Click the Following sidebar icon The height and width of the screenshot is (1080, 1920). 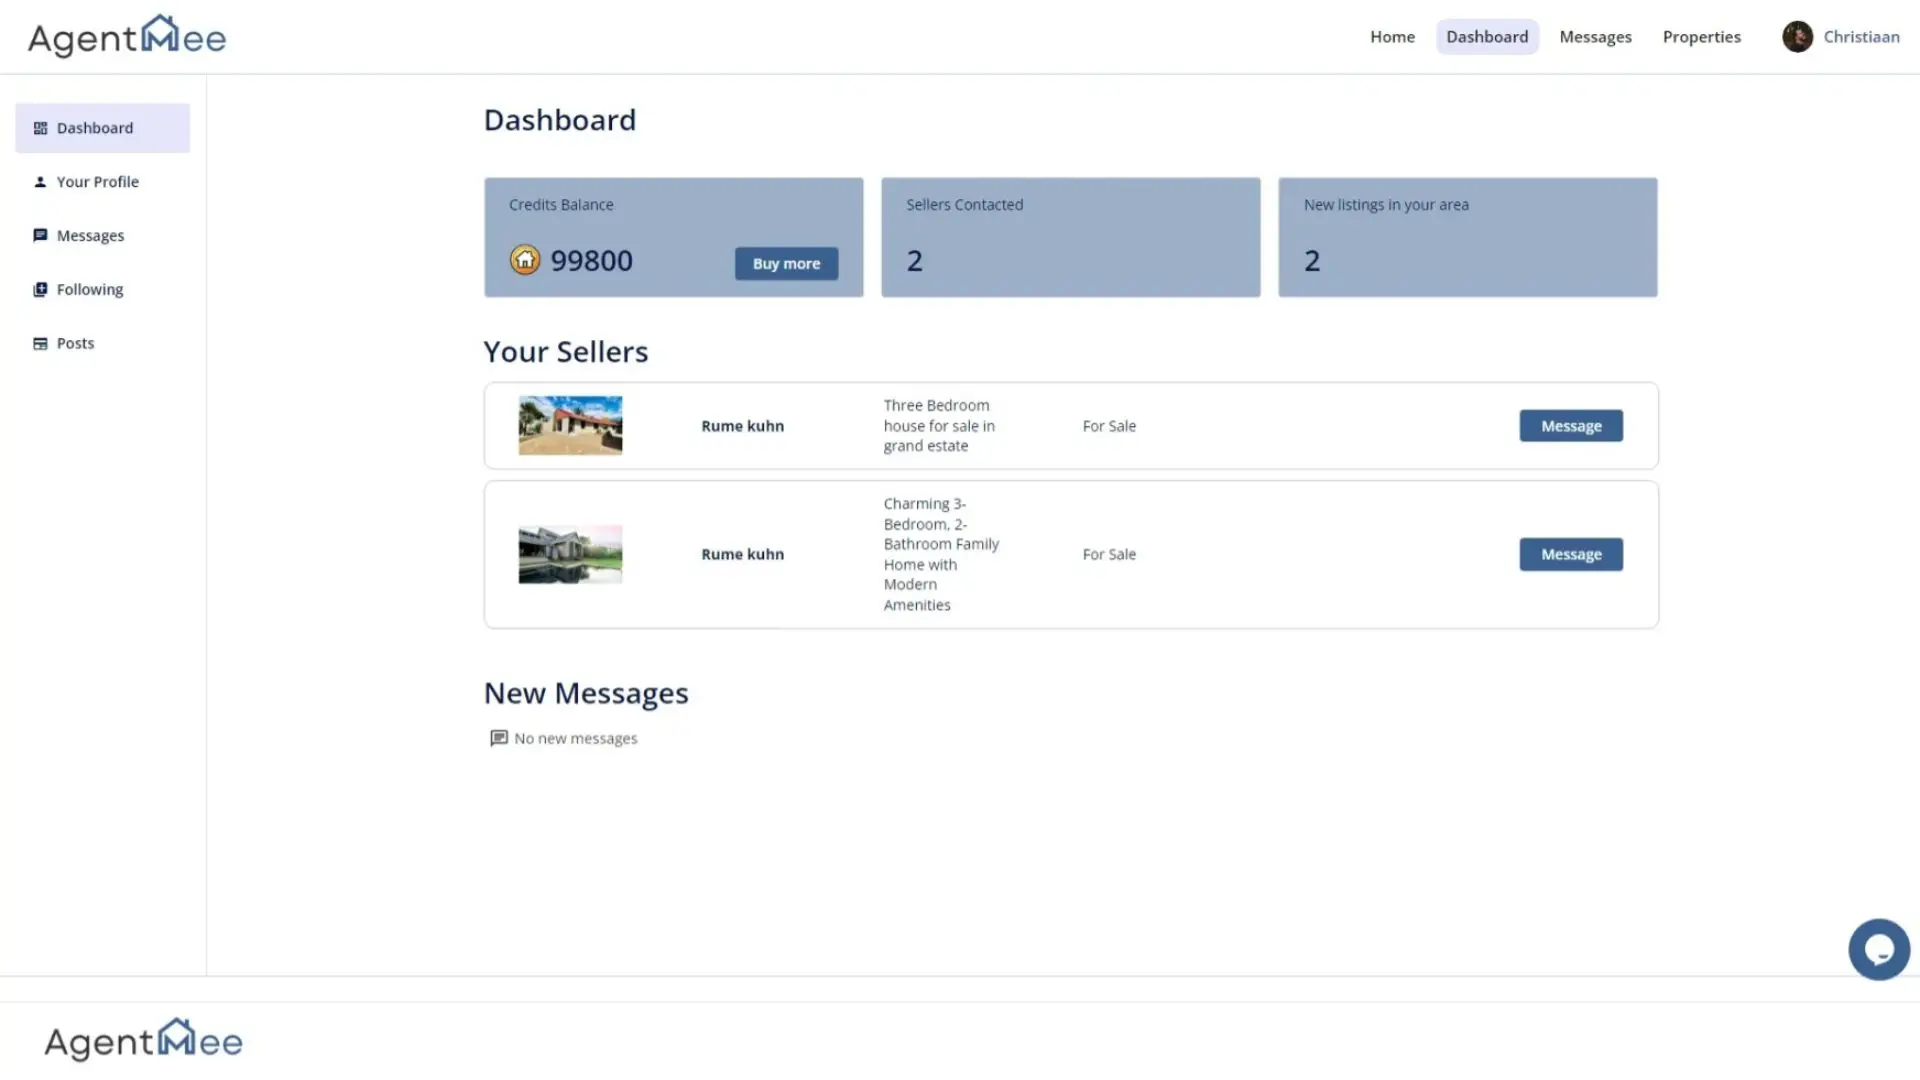point(40,287)
